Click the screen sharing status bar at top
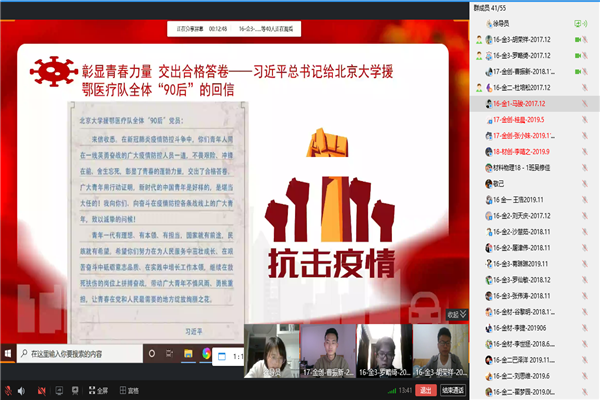 [234, 29]
